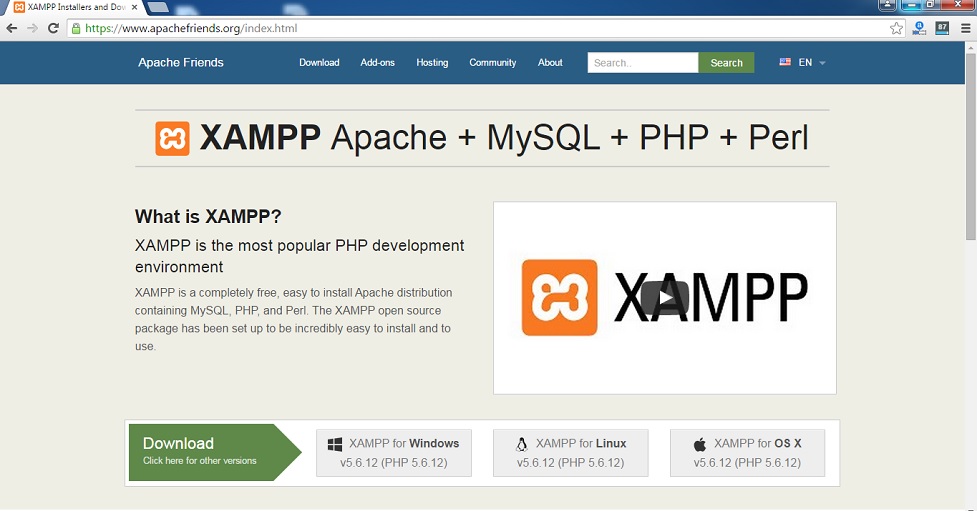Click the Apache Friends site title

[x=181, y=62]
